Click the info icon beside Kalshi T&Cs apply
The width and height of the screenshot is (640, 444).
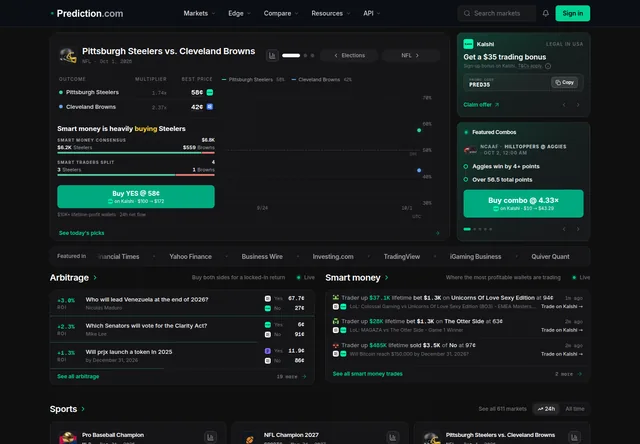coord(548,66)
